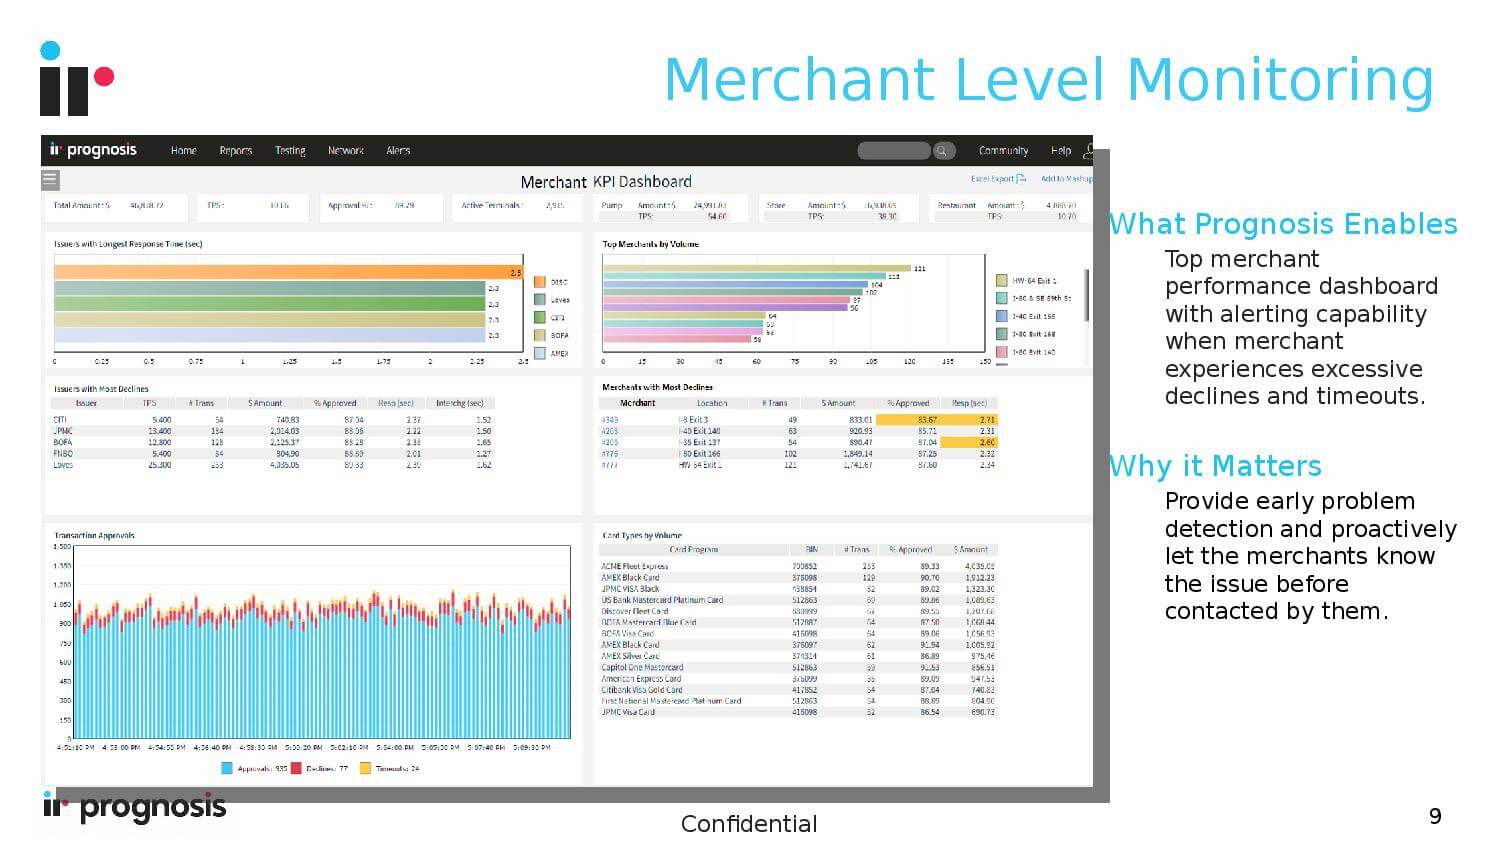Viewport: 1500px width, 844px height.
Task: Open the hamburger sidebar menu icon
Action: [51, 180]
